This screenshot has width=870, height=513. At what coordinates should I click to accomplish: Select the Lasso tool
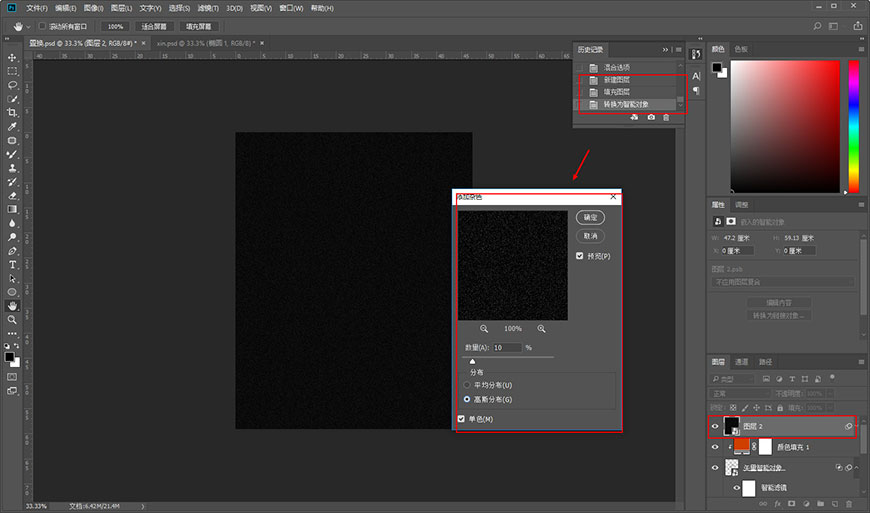[12, 85]
